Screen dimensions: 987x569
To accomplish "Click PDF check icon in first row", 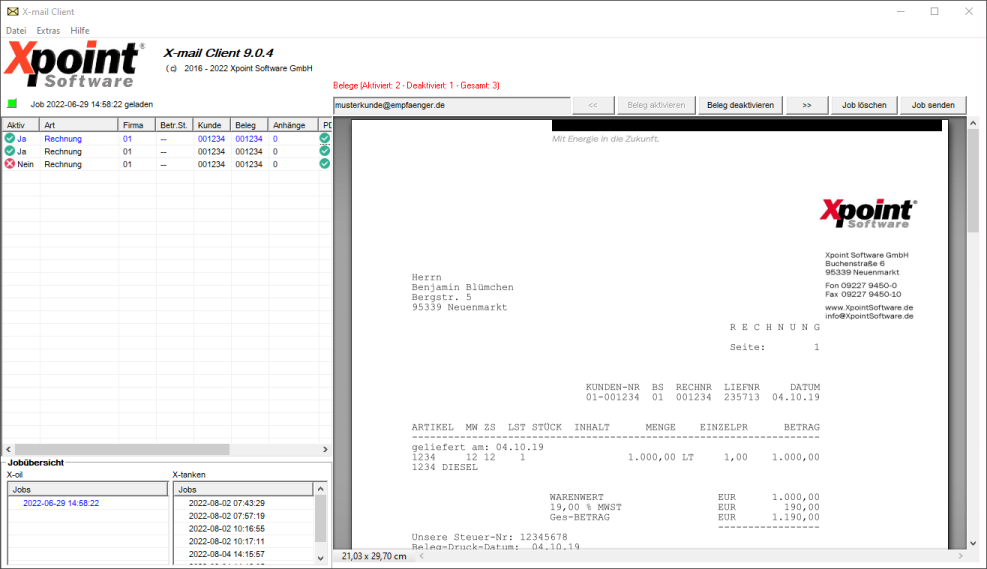I will (325, 138).
